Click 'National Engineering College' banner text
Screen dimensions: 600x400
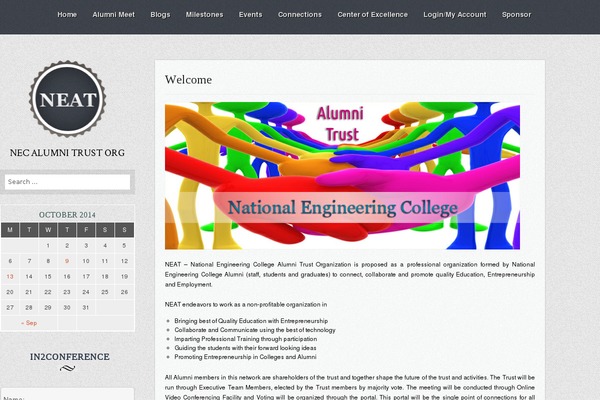point(343,208)
